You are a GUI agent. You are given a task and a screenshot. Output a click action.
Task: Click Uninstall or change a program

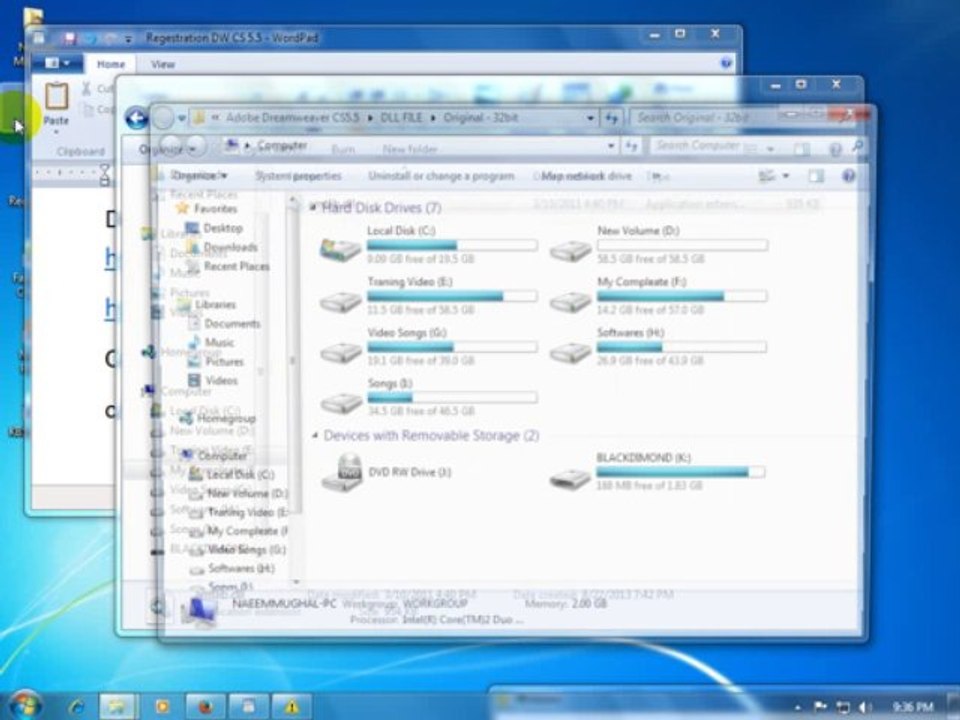(441, 176)
